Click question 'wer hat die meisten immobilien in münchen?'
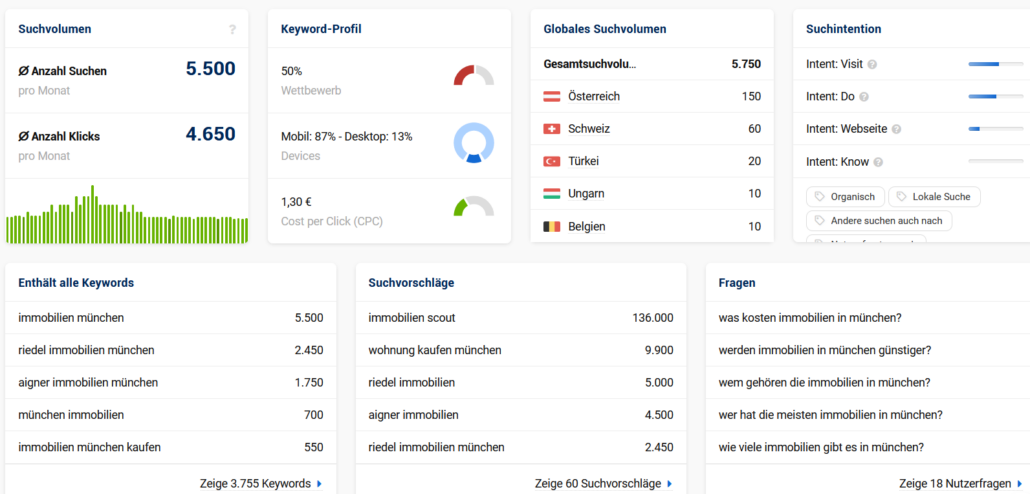Viewport: 1030px width, 494px height. (831, 415)
